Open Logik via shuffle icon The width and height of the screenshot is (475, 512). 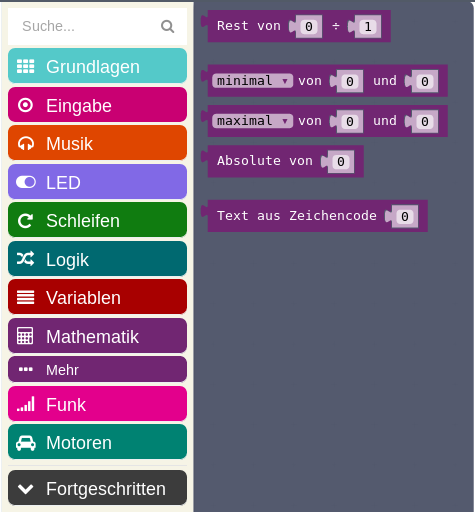(25, 259)
